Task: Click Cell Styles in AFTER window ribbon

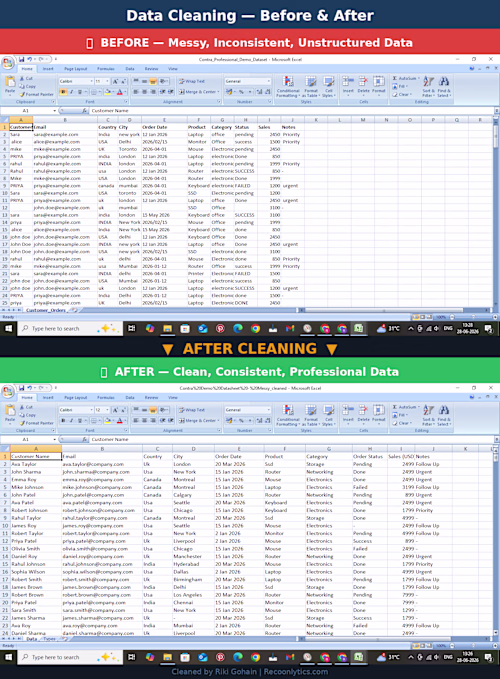Action: [329, 415]
